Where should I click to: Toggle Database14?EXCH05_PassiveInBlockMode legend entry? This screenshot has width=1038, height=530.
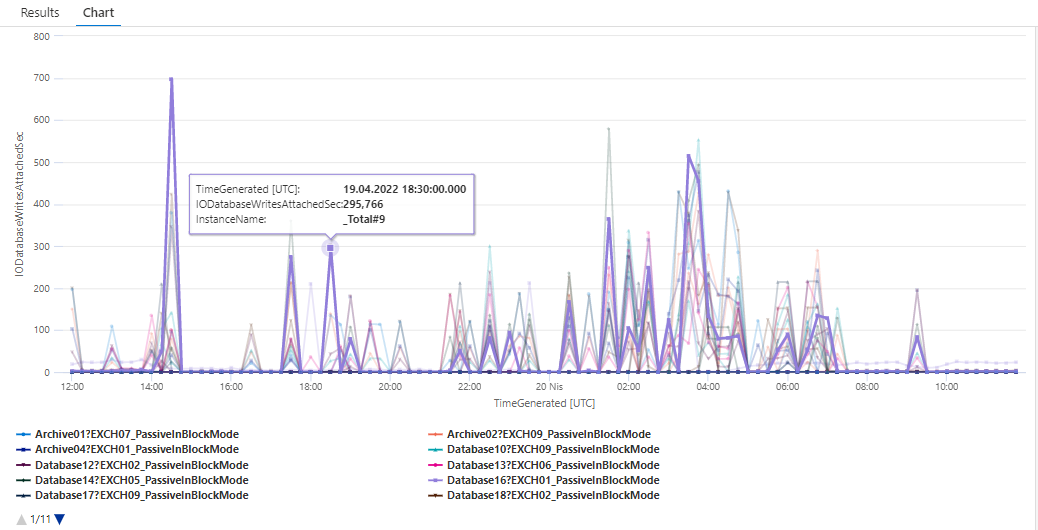[x=132, y=480]
